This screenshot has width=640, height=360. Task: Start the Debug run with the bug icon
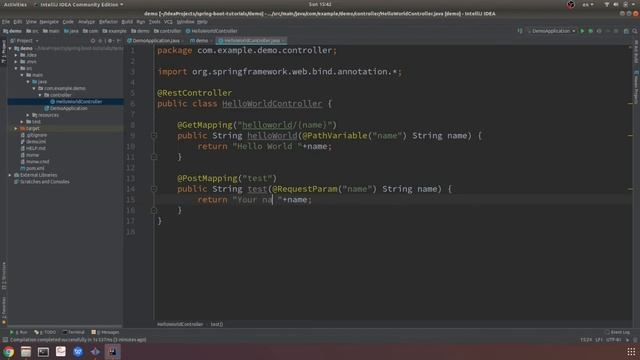click(591, 31)
